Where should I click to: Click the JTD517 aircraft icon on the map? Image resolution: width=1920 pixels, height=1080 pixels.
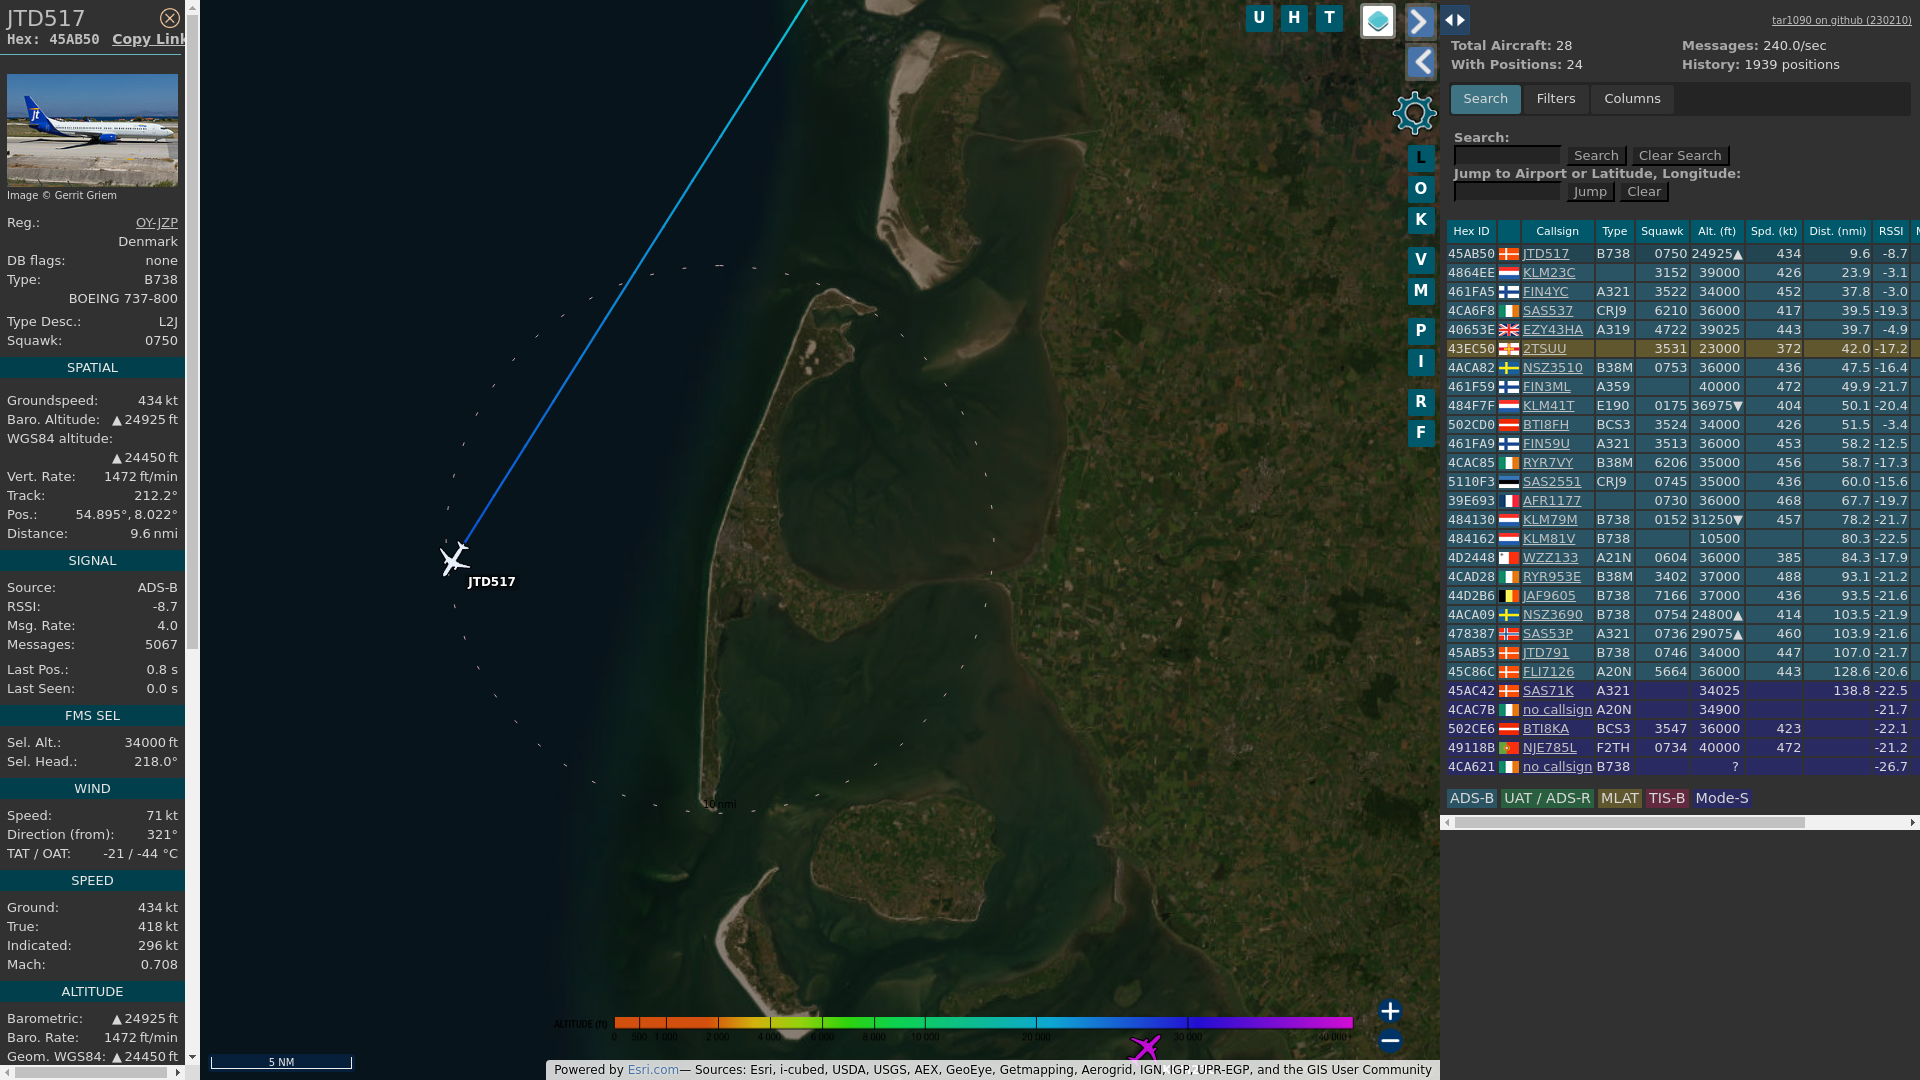tap(454, 559)
